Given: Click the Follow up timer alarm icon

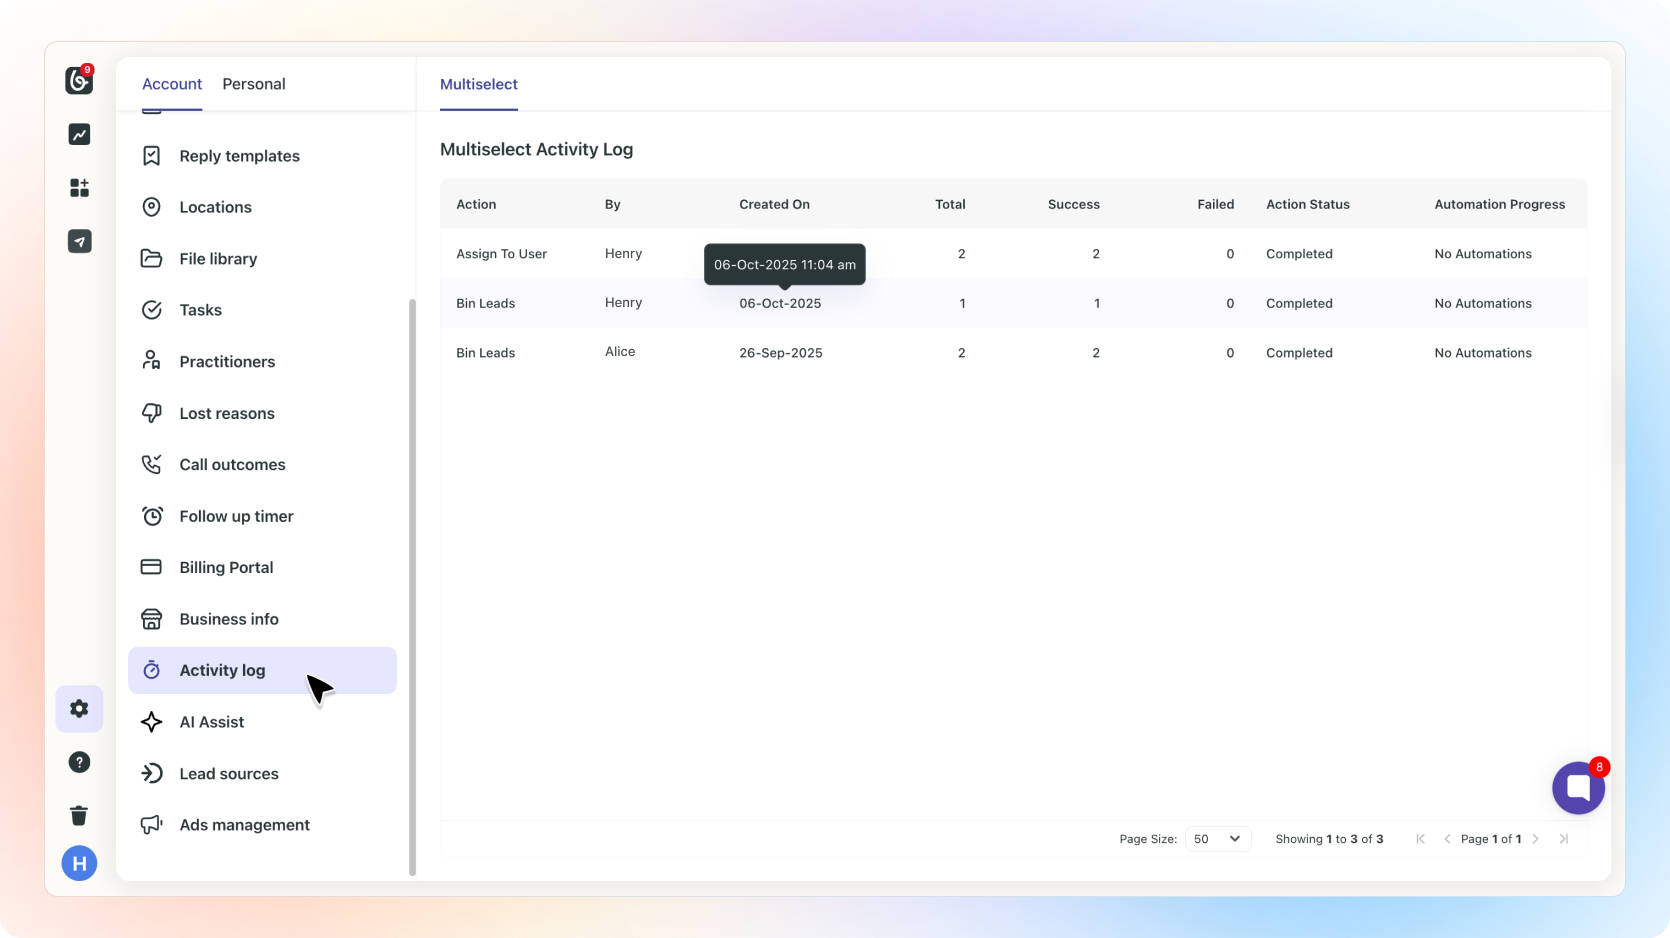Looking at the screenshot, I should click(152, 516).
